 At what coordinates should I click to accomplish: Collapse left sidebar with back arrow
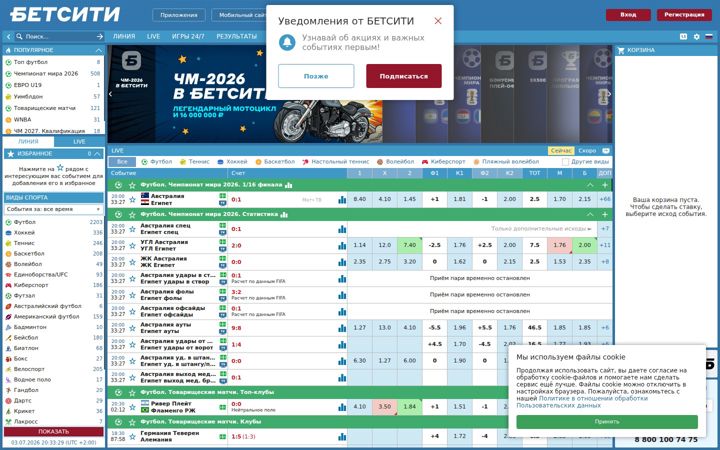[x=8, y=36]
